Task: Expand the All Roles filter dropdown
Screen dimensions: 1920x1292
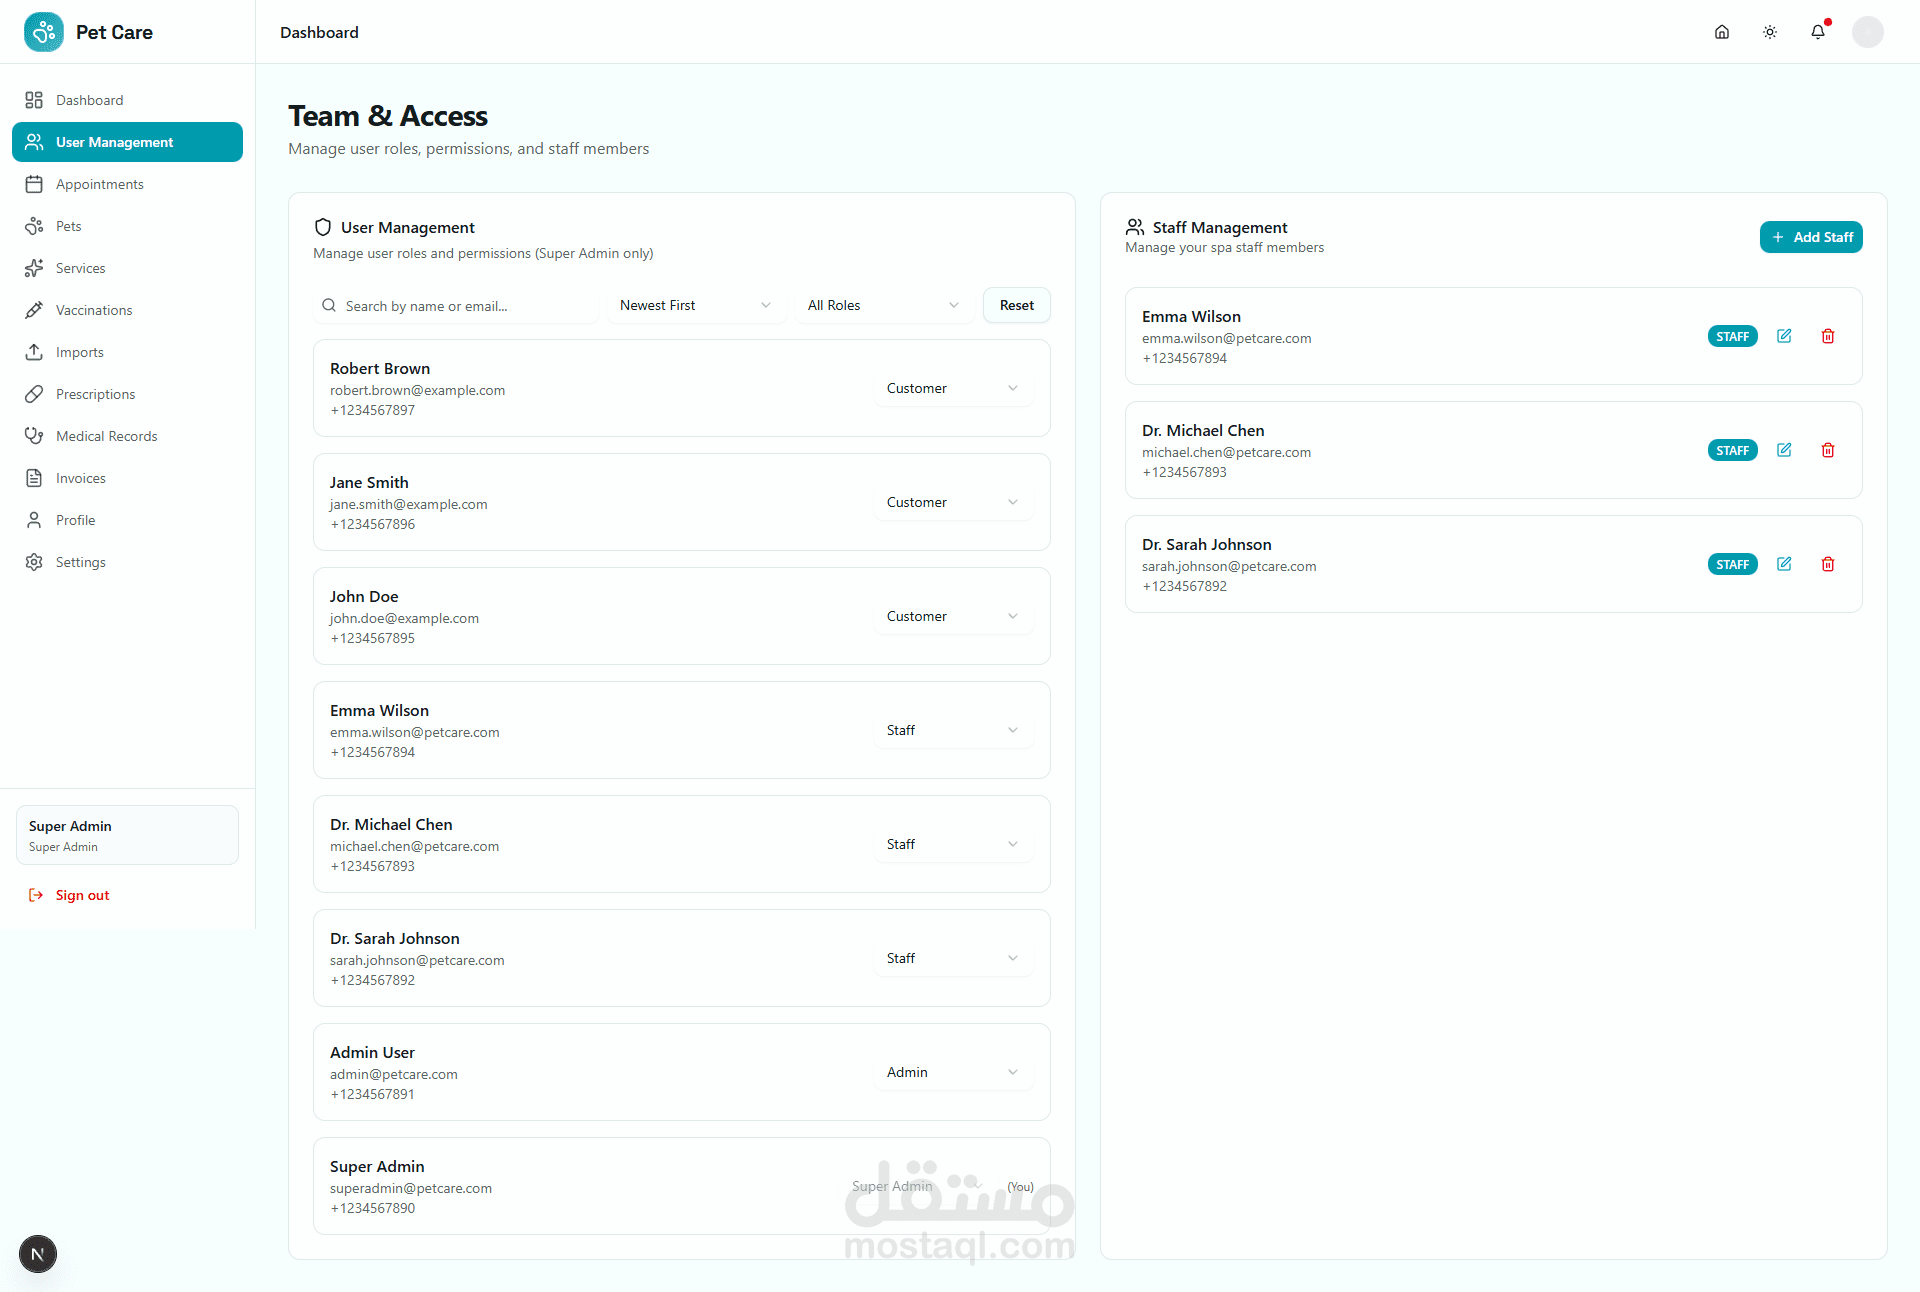Action: [883, 305]
